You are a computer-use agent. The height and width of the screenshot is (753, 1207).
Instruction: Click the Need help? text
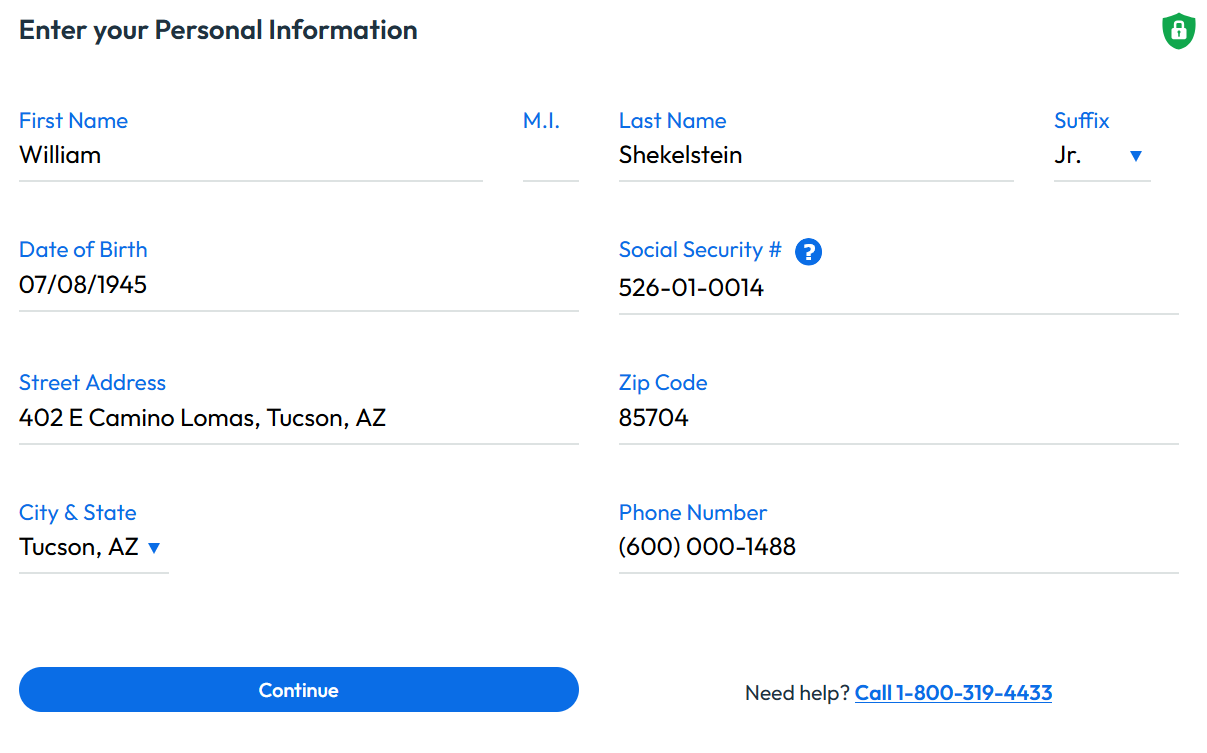pyautogui.click(x=797, y=693)
